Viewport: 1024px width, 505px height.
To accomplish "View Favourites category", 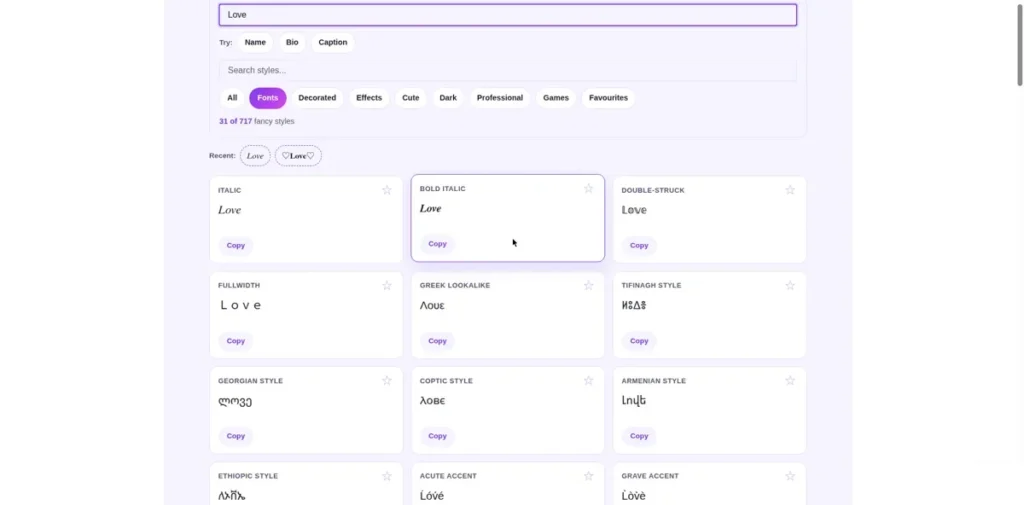I will tap(608, 98).
